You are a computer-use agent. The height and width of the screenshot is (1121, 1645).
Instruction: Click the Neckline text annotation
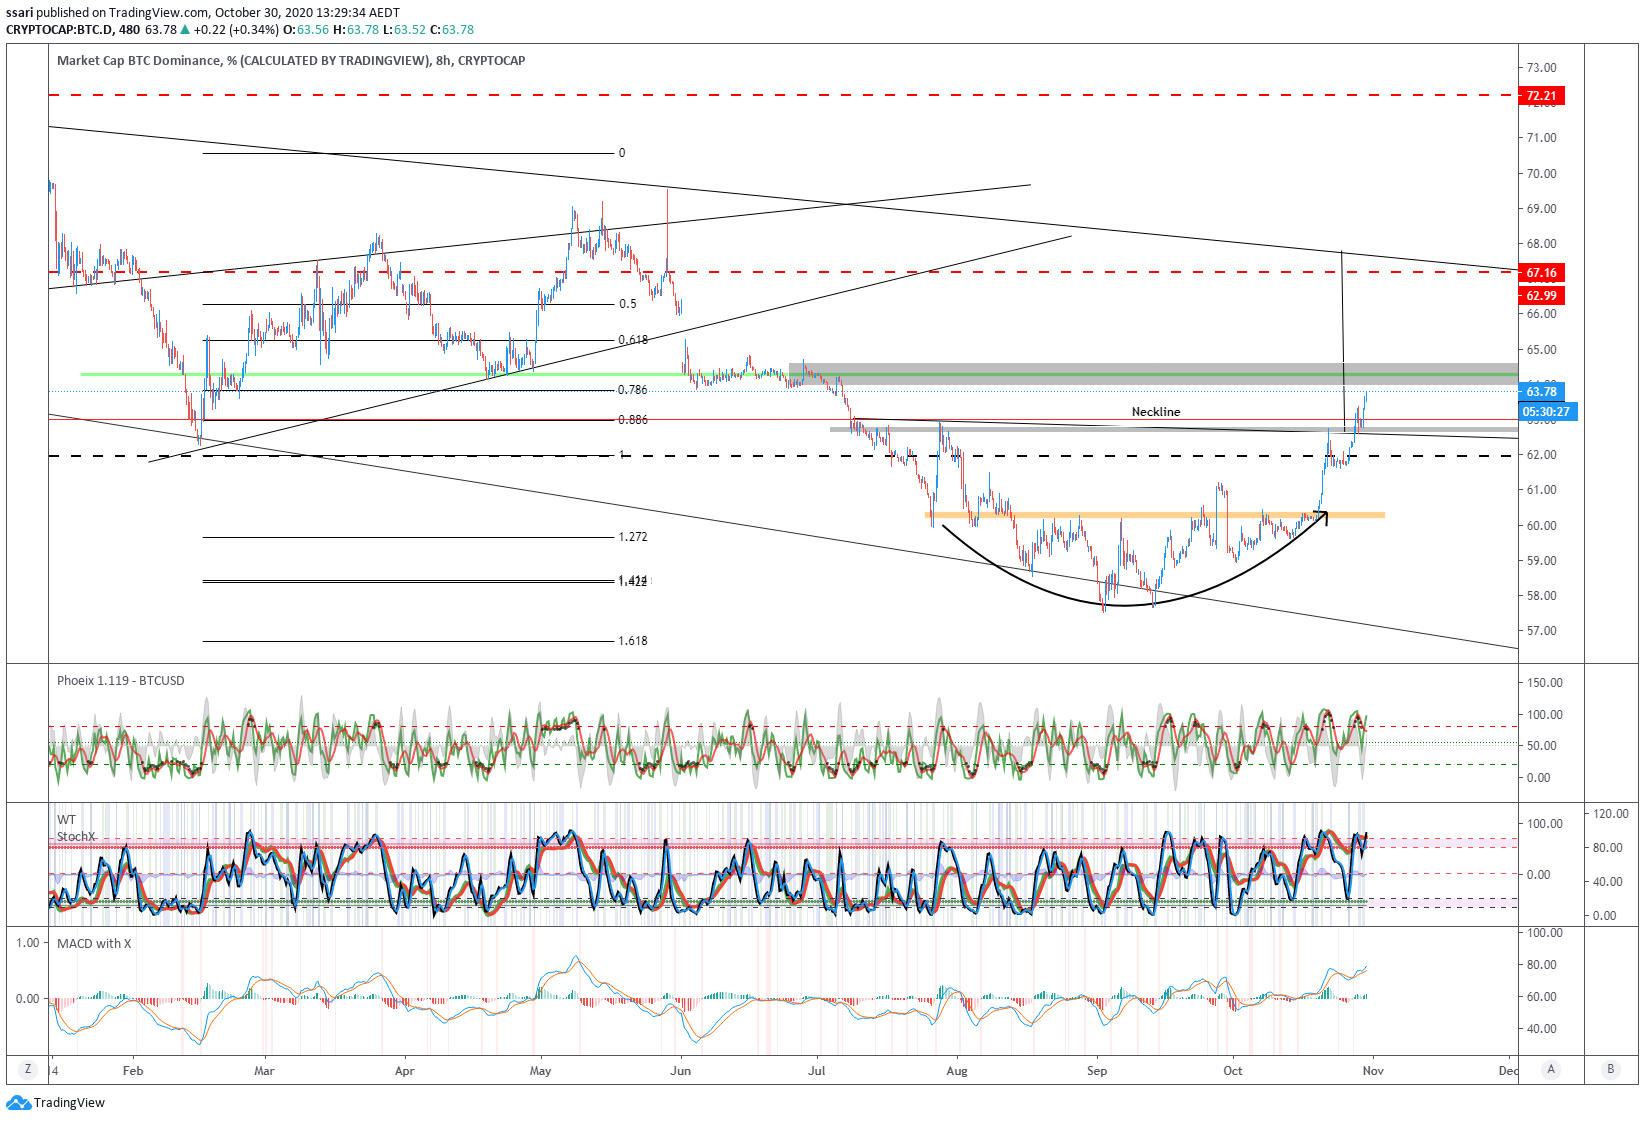click(x=1156, y=411)
